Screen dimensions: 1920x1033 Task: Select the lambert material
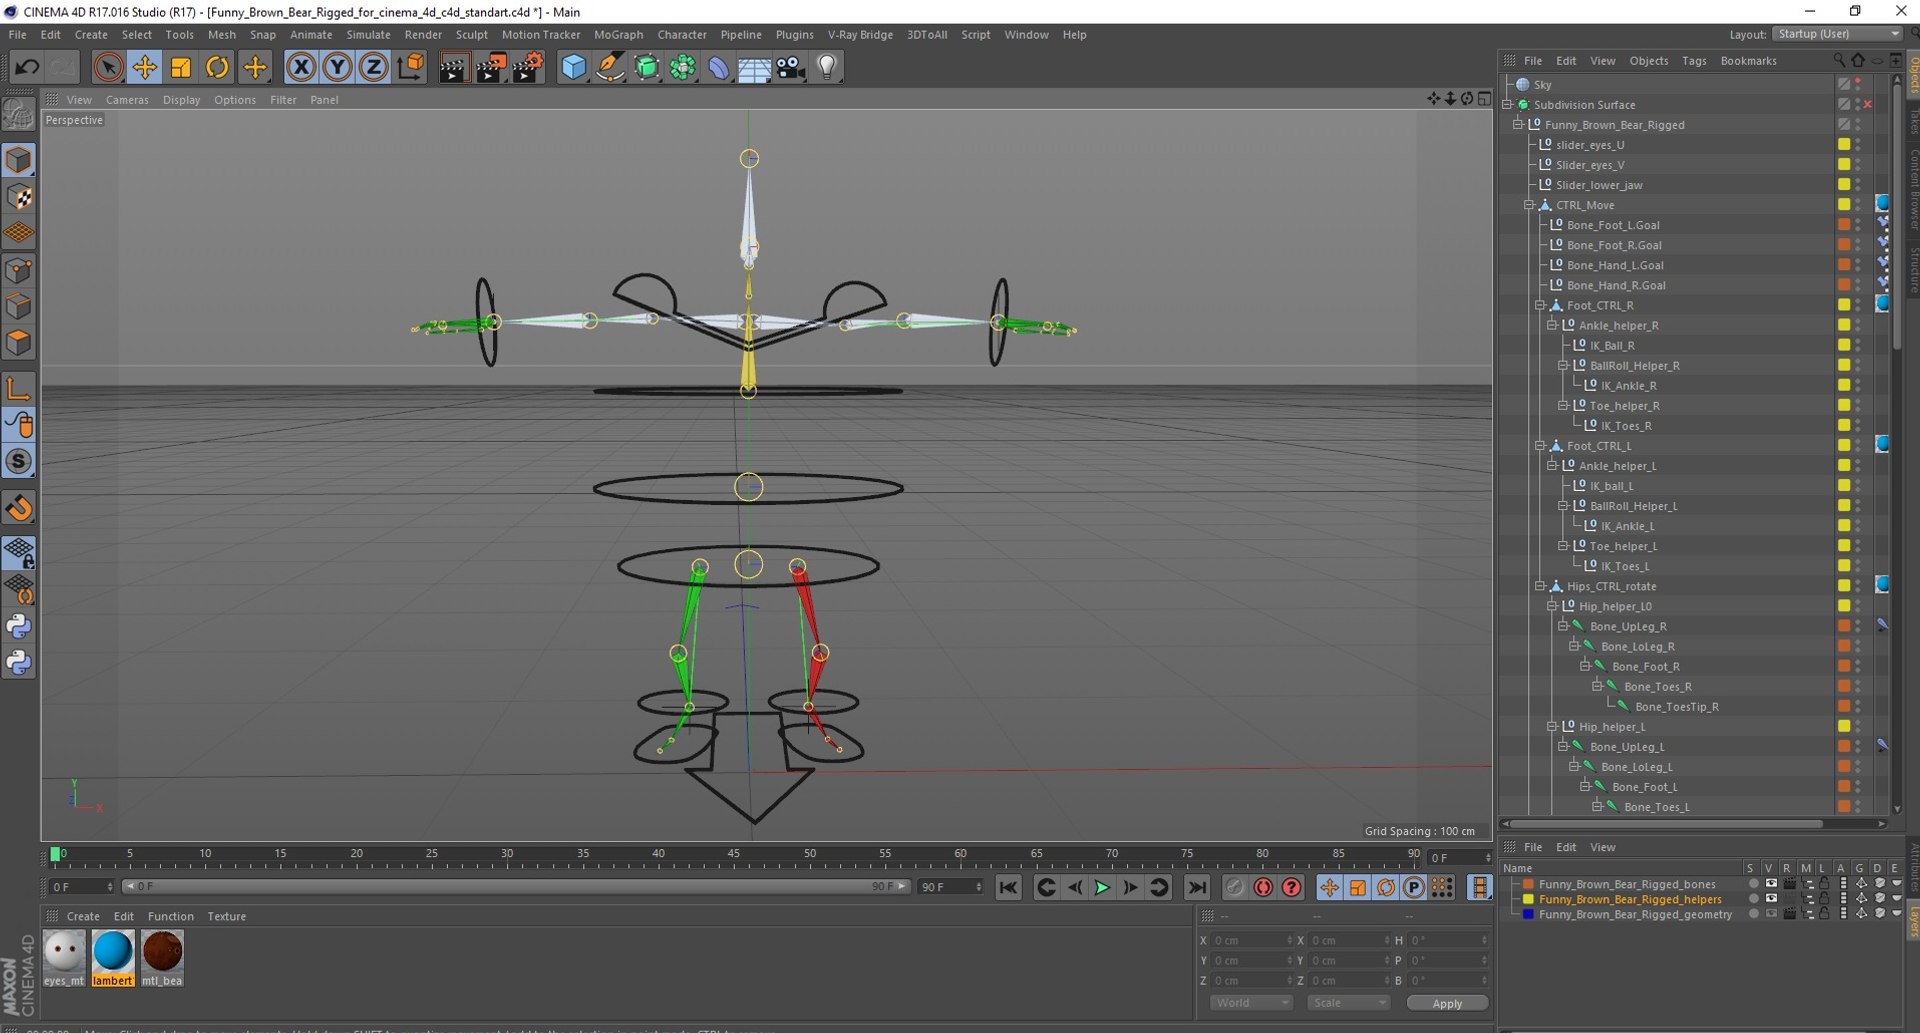coord(113,957)
